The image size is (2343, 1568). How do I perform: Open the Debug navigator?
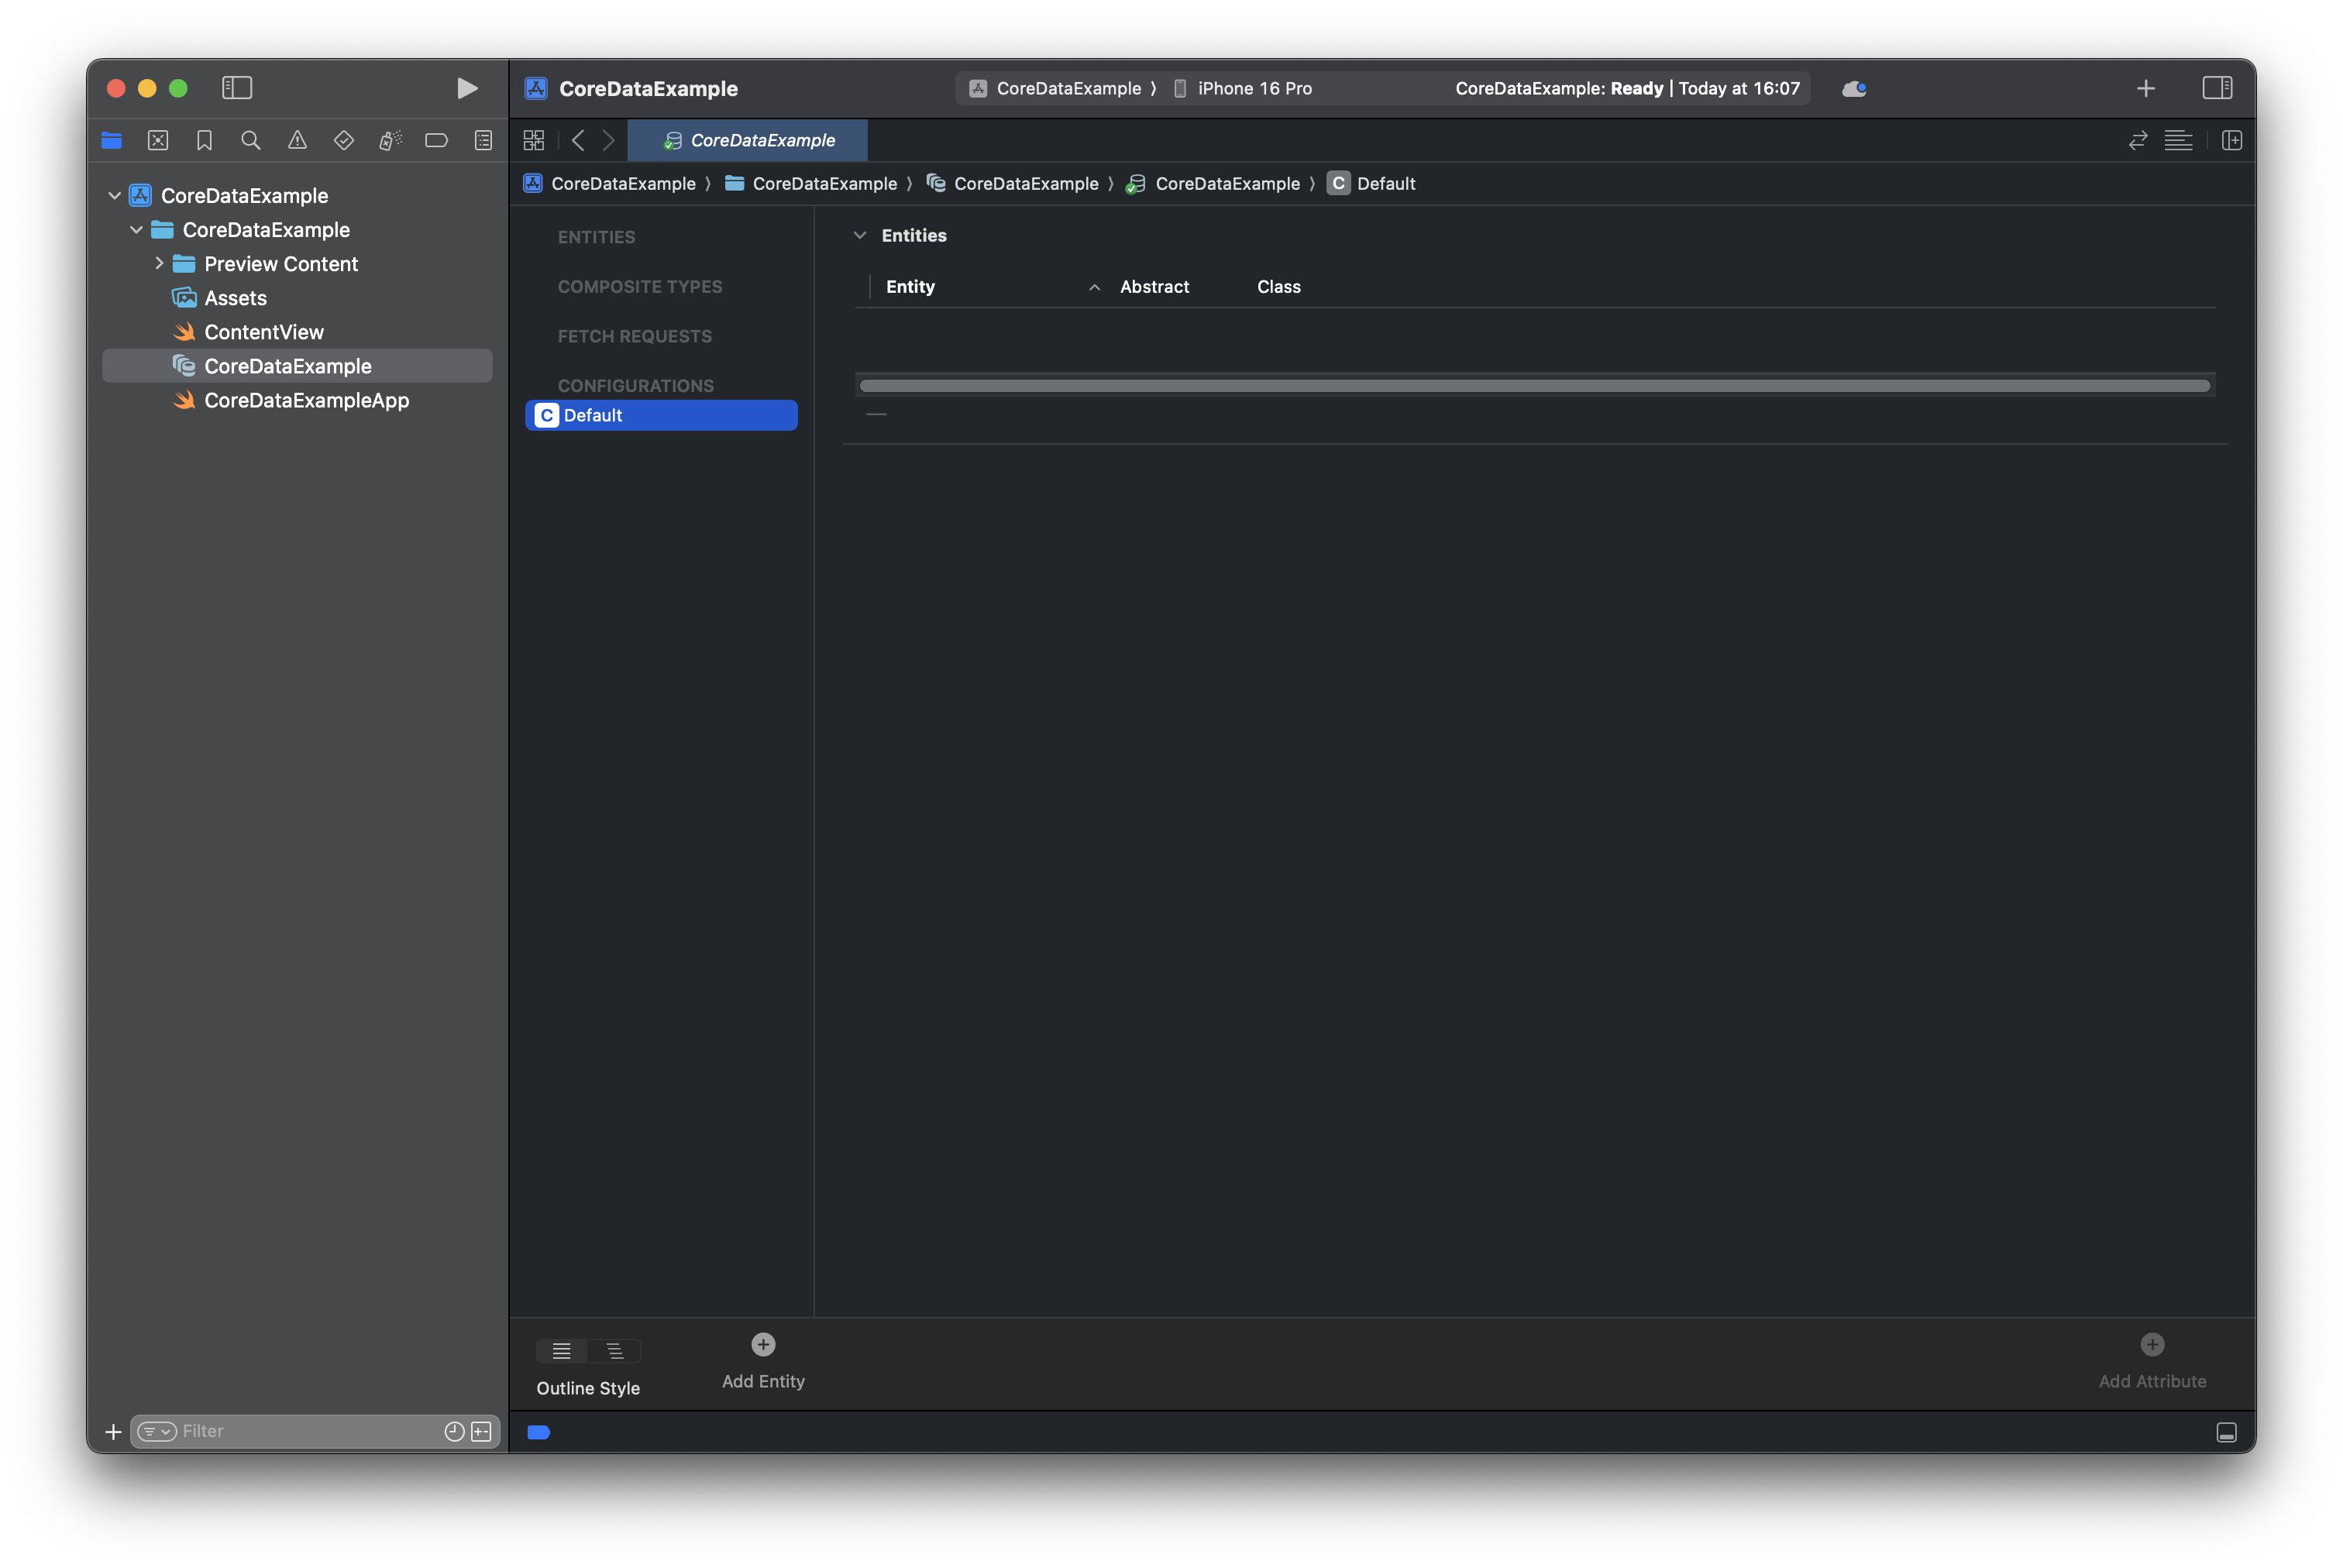coord(390,141)
